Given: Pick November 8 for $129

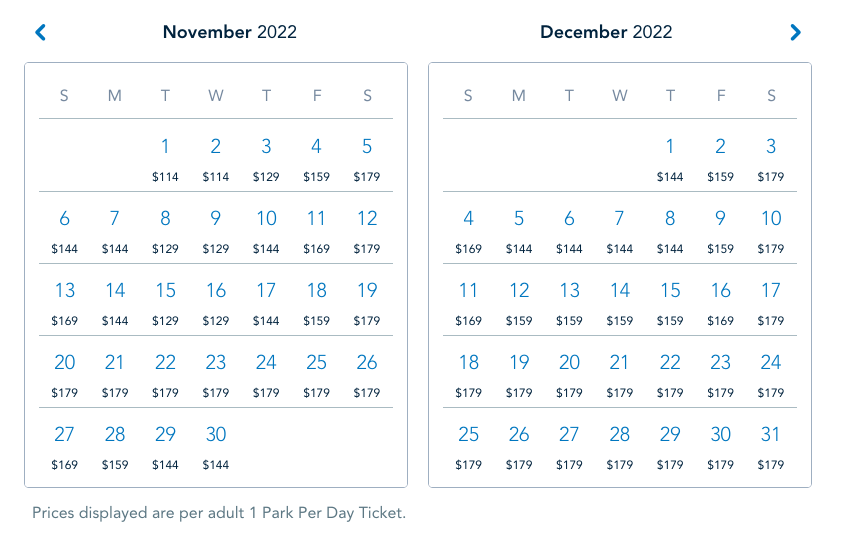Looking at the screenshot, I should [x=165, y=229].
